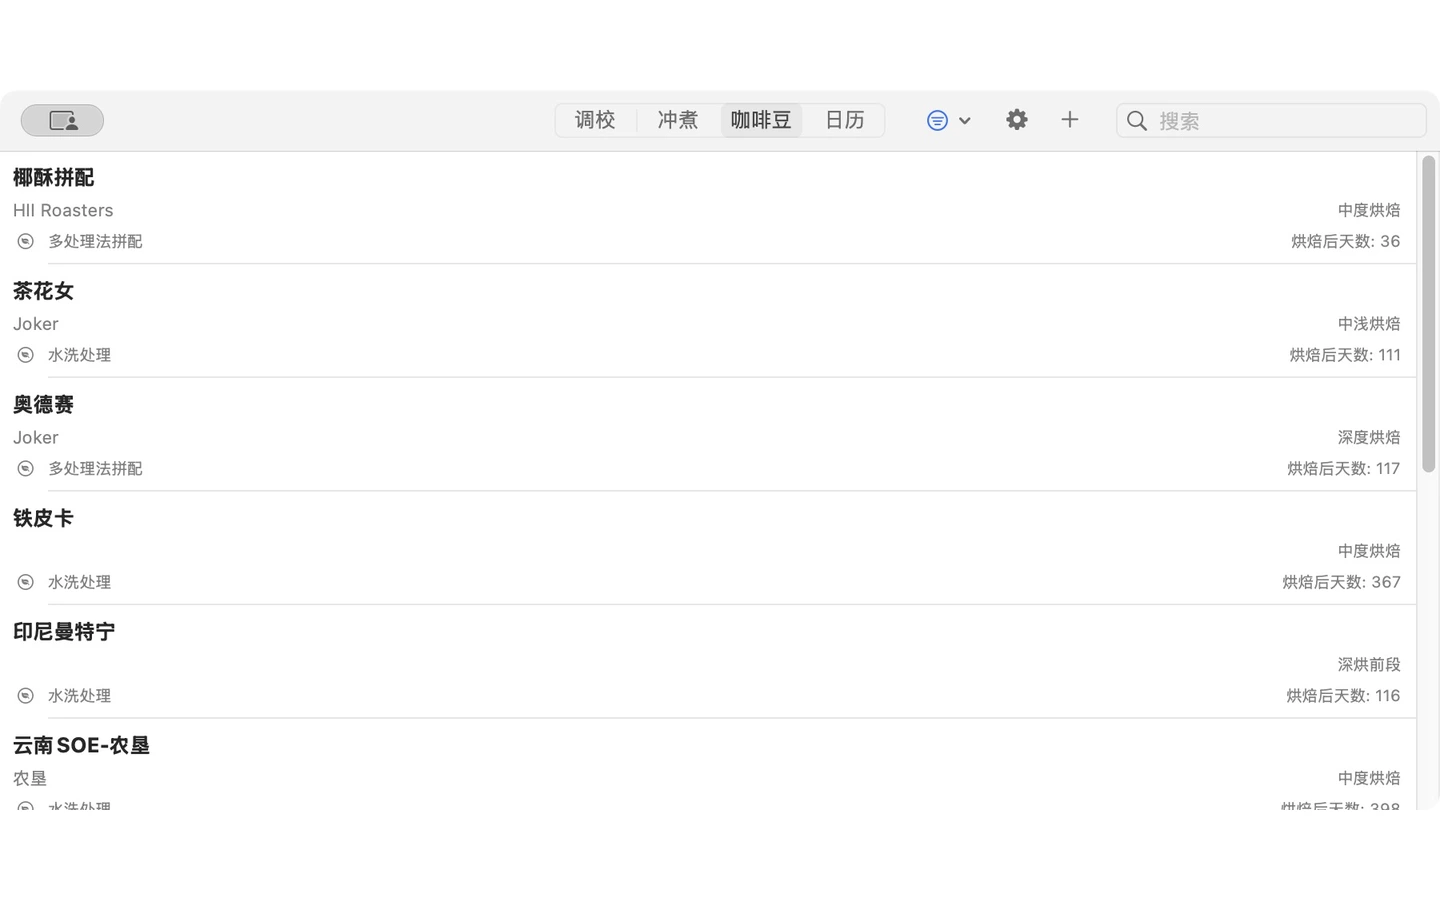This screenshot has height=900, width=1440.
Task: Click 烘焙后天数: 116 value
Action: pos(1343,696)
